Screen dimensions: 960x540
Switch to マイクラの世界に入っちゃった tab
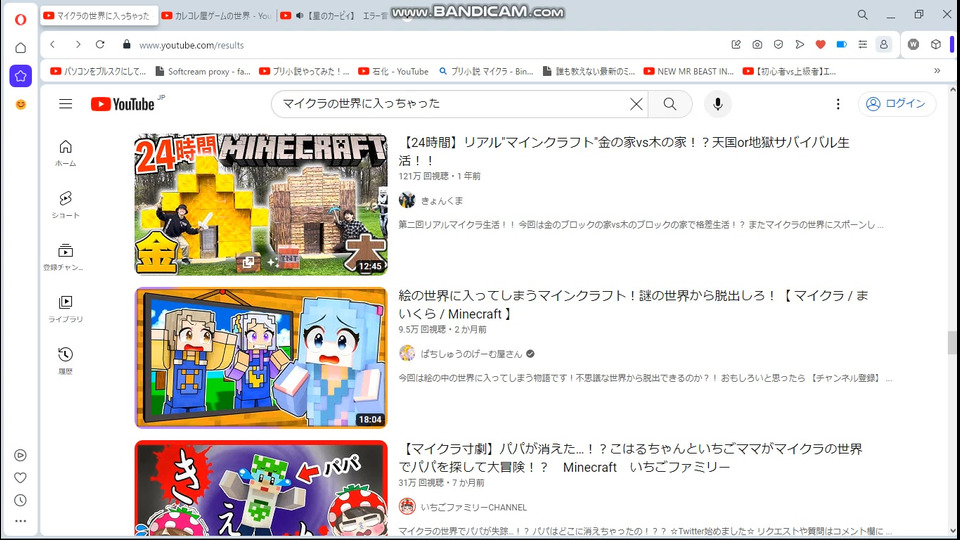coord(98,16)
